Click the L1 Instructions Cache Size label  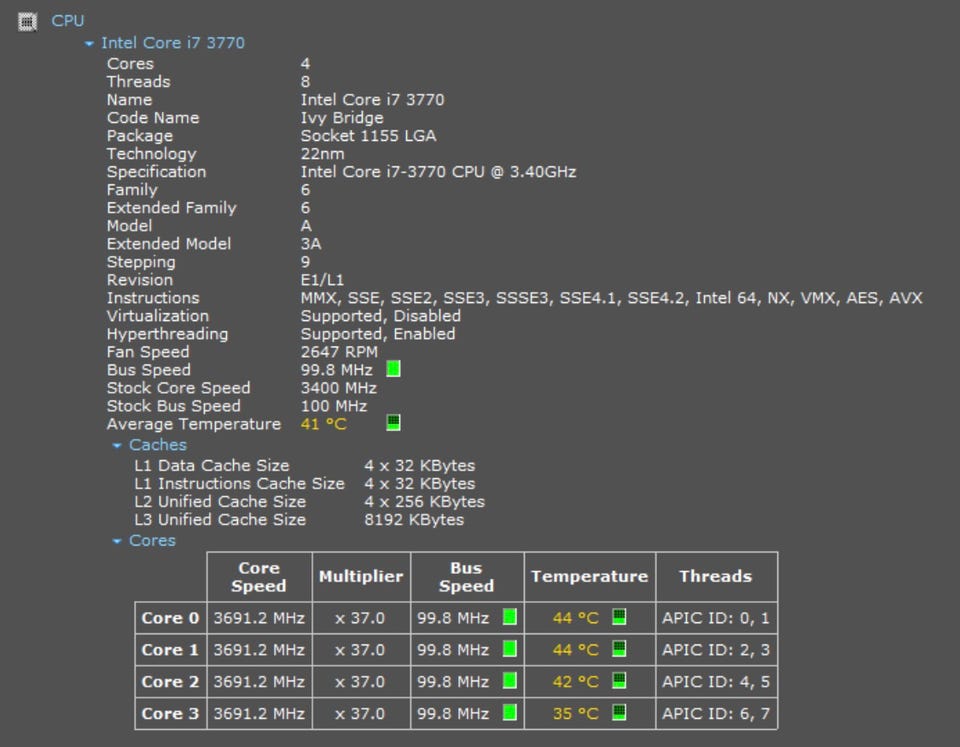click(x=239, y=484)
